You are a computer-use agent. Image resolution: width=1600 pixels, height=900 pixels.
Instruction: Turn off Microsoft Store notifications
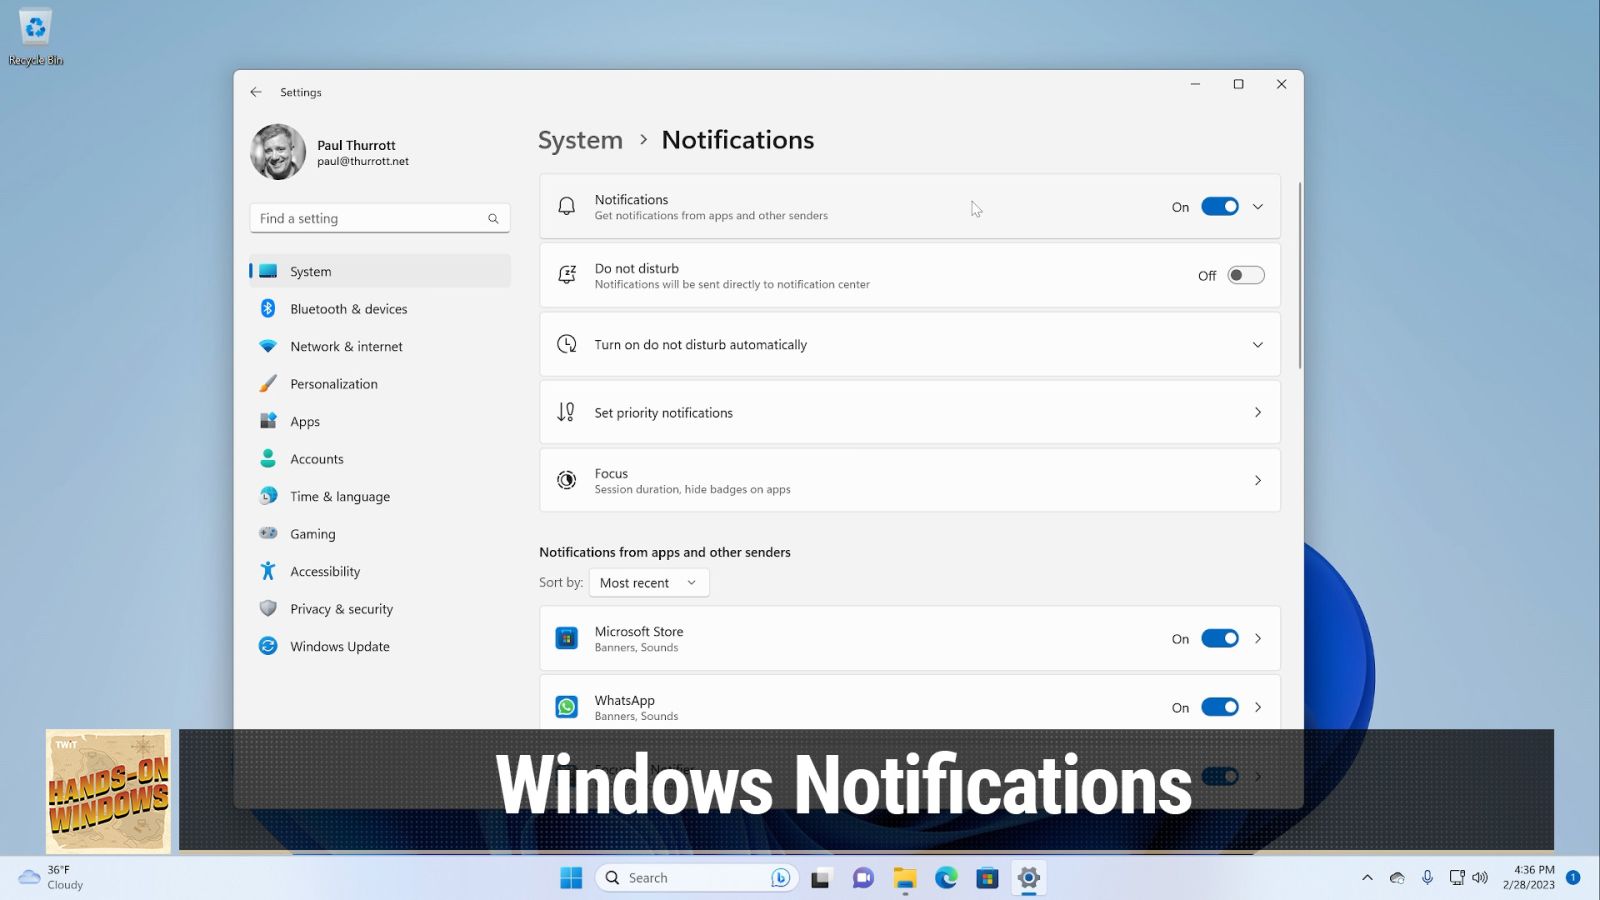tap(1219, 638)
